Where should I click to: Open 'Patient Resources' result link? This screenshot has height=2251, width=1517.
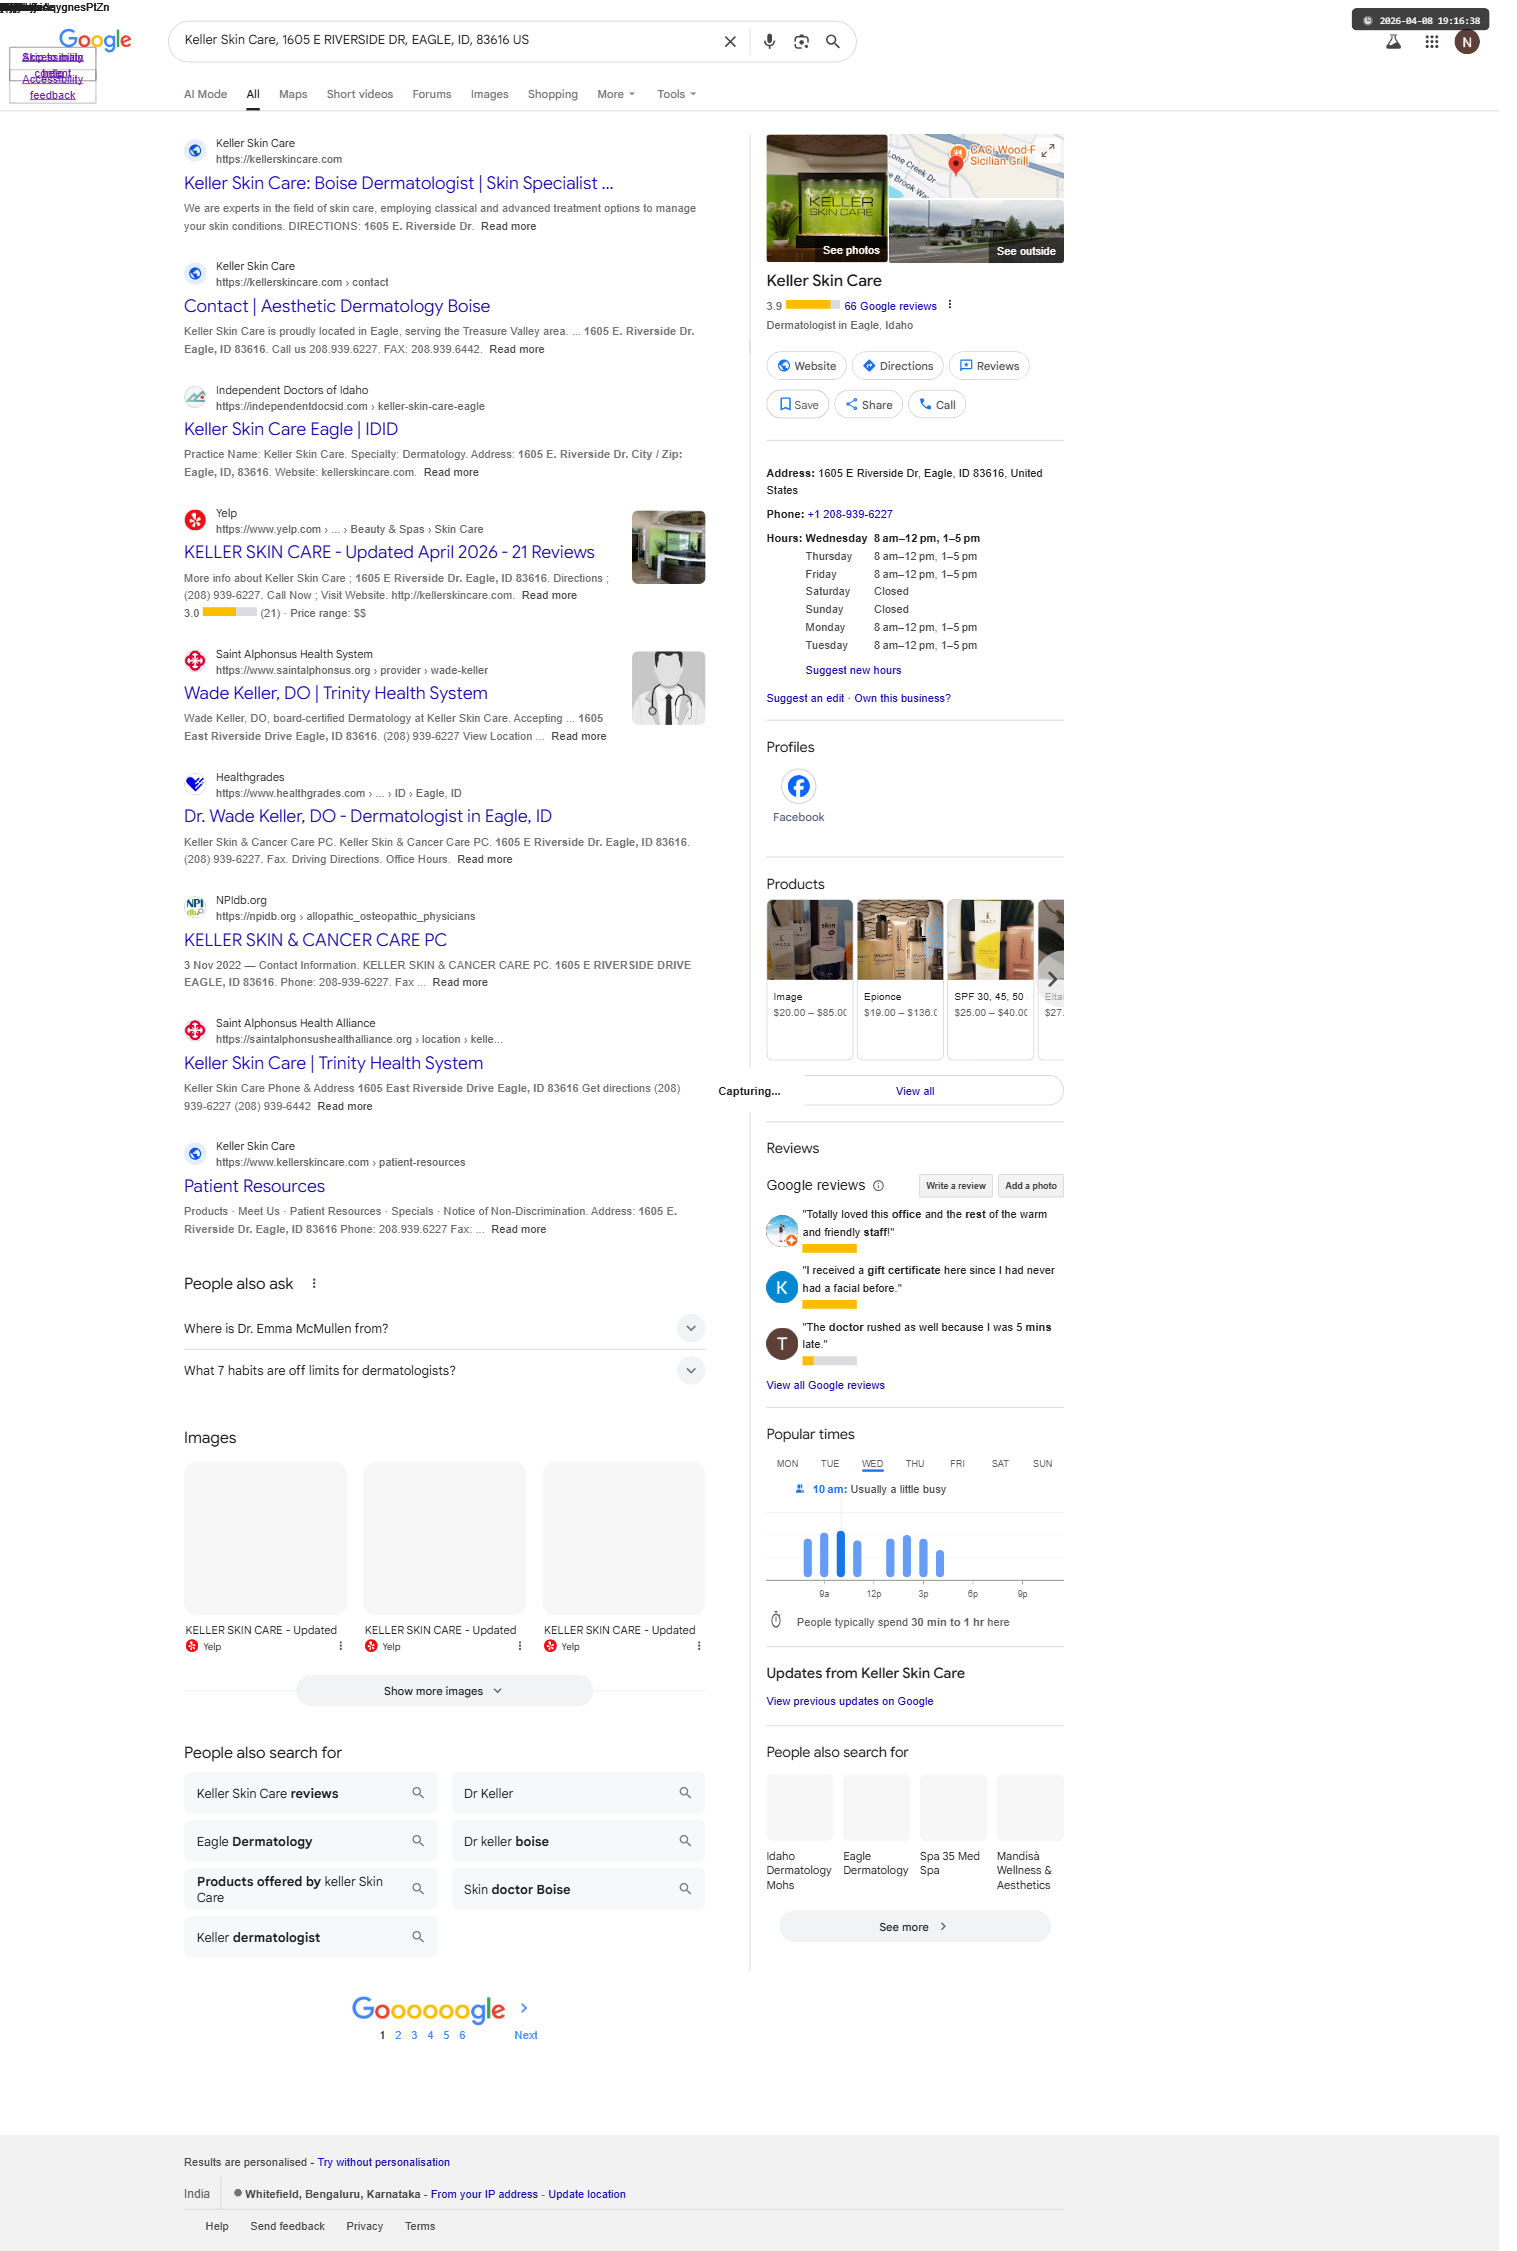tap(254, 1186)
